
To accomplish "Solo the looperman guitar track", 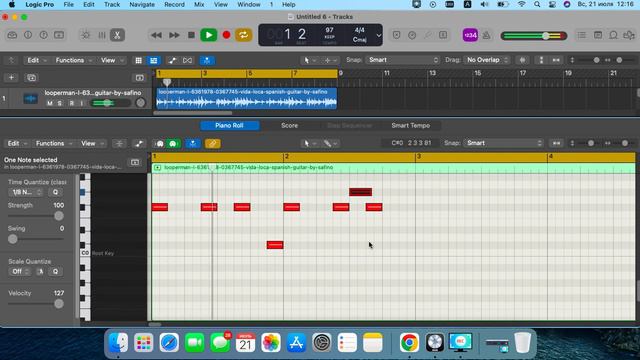I will coord(60,103).
